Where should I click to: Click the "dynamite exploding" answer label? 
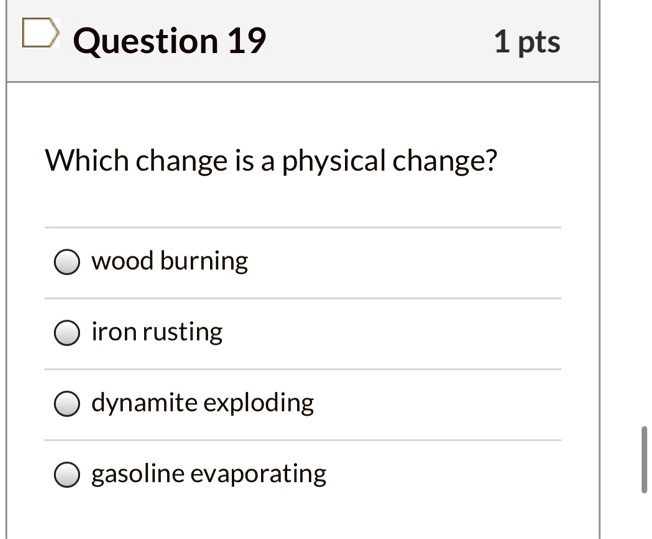point(202,403)
